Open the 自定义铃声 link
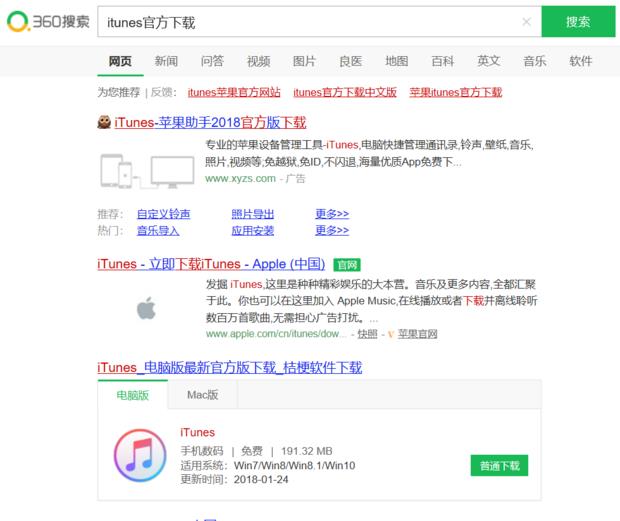Screen dimensions: 620x521 (x=163, y=214)
